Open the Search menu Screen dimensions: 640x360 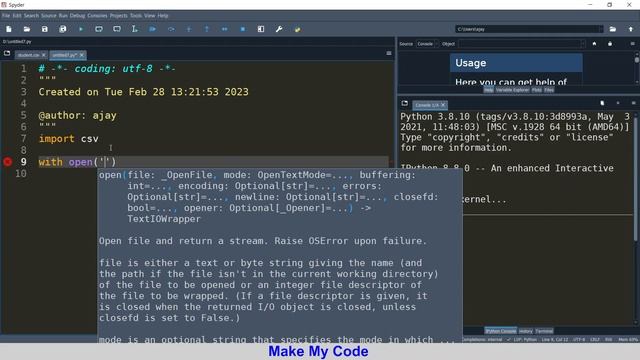31,16
